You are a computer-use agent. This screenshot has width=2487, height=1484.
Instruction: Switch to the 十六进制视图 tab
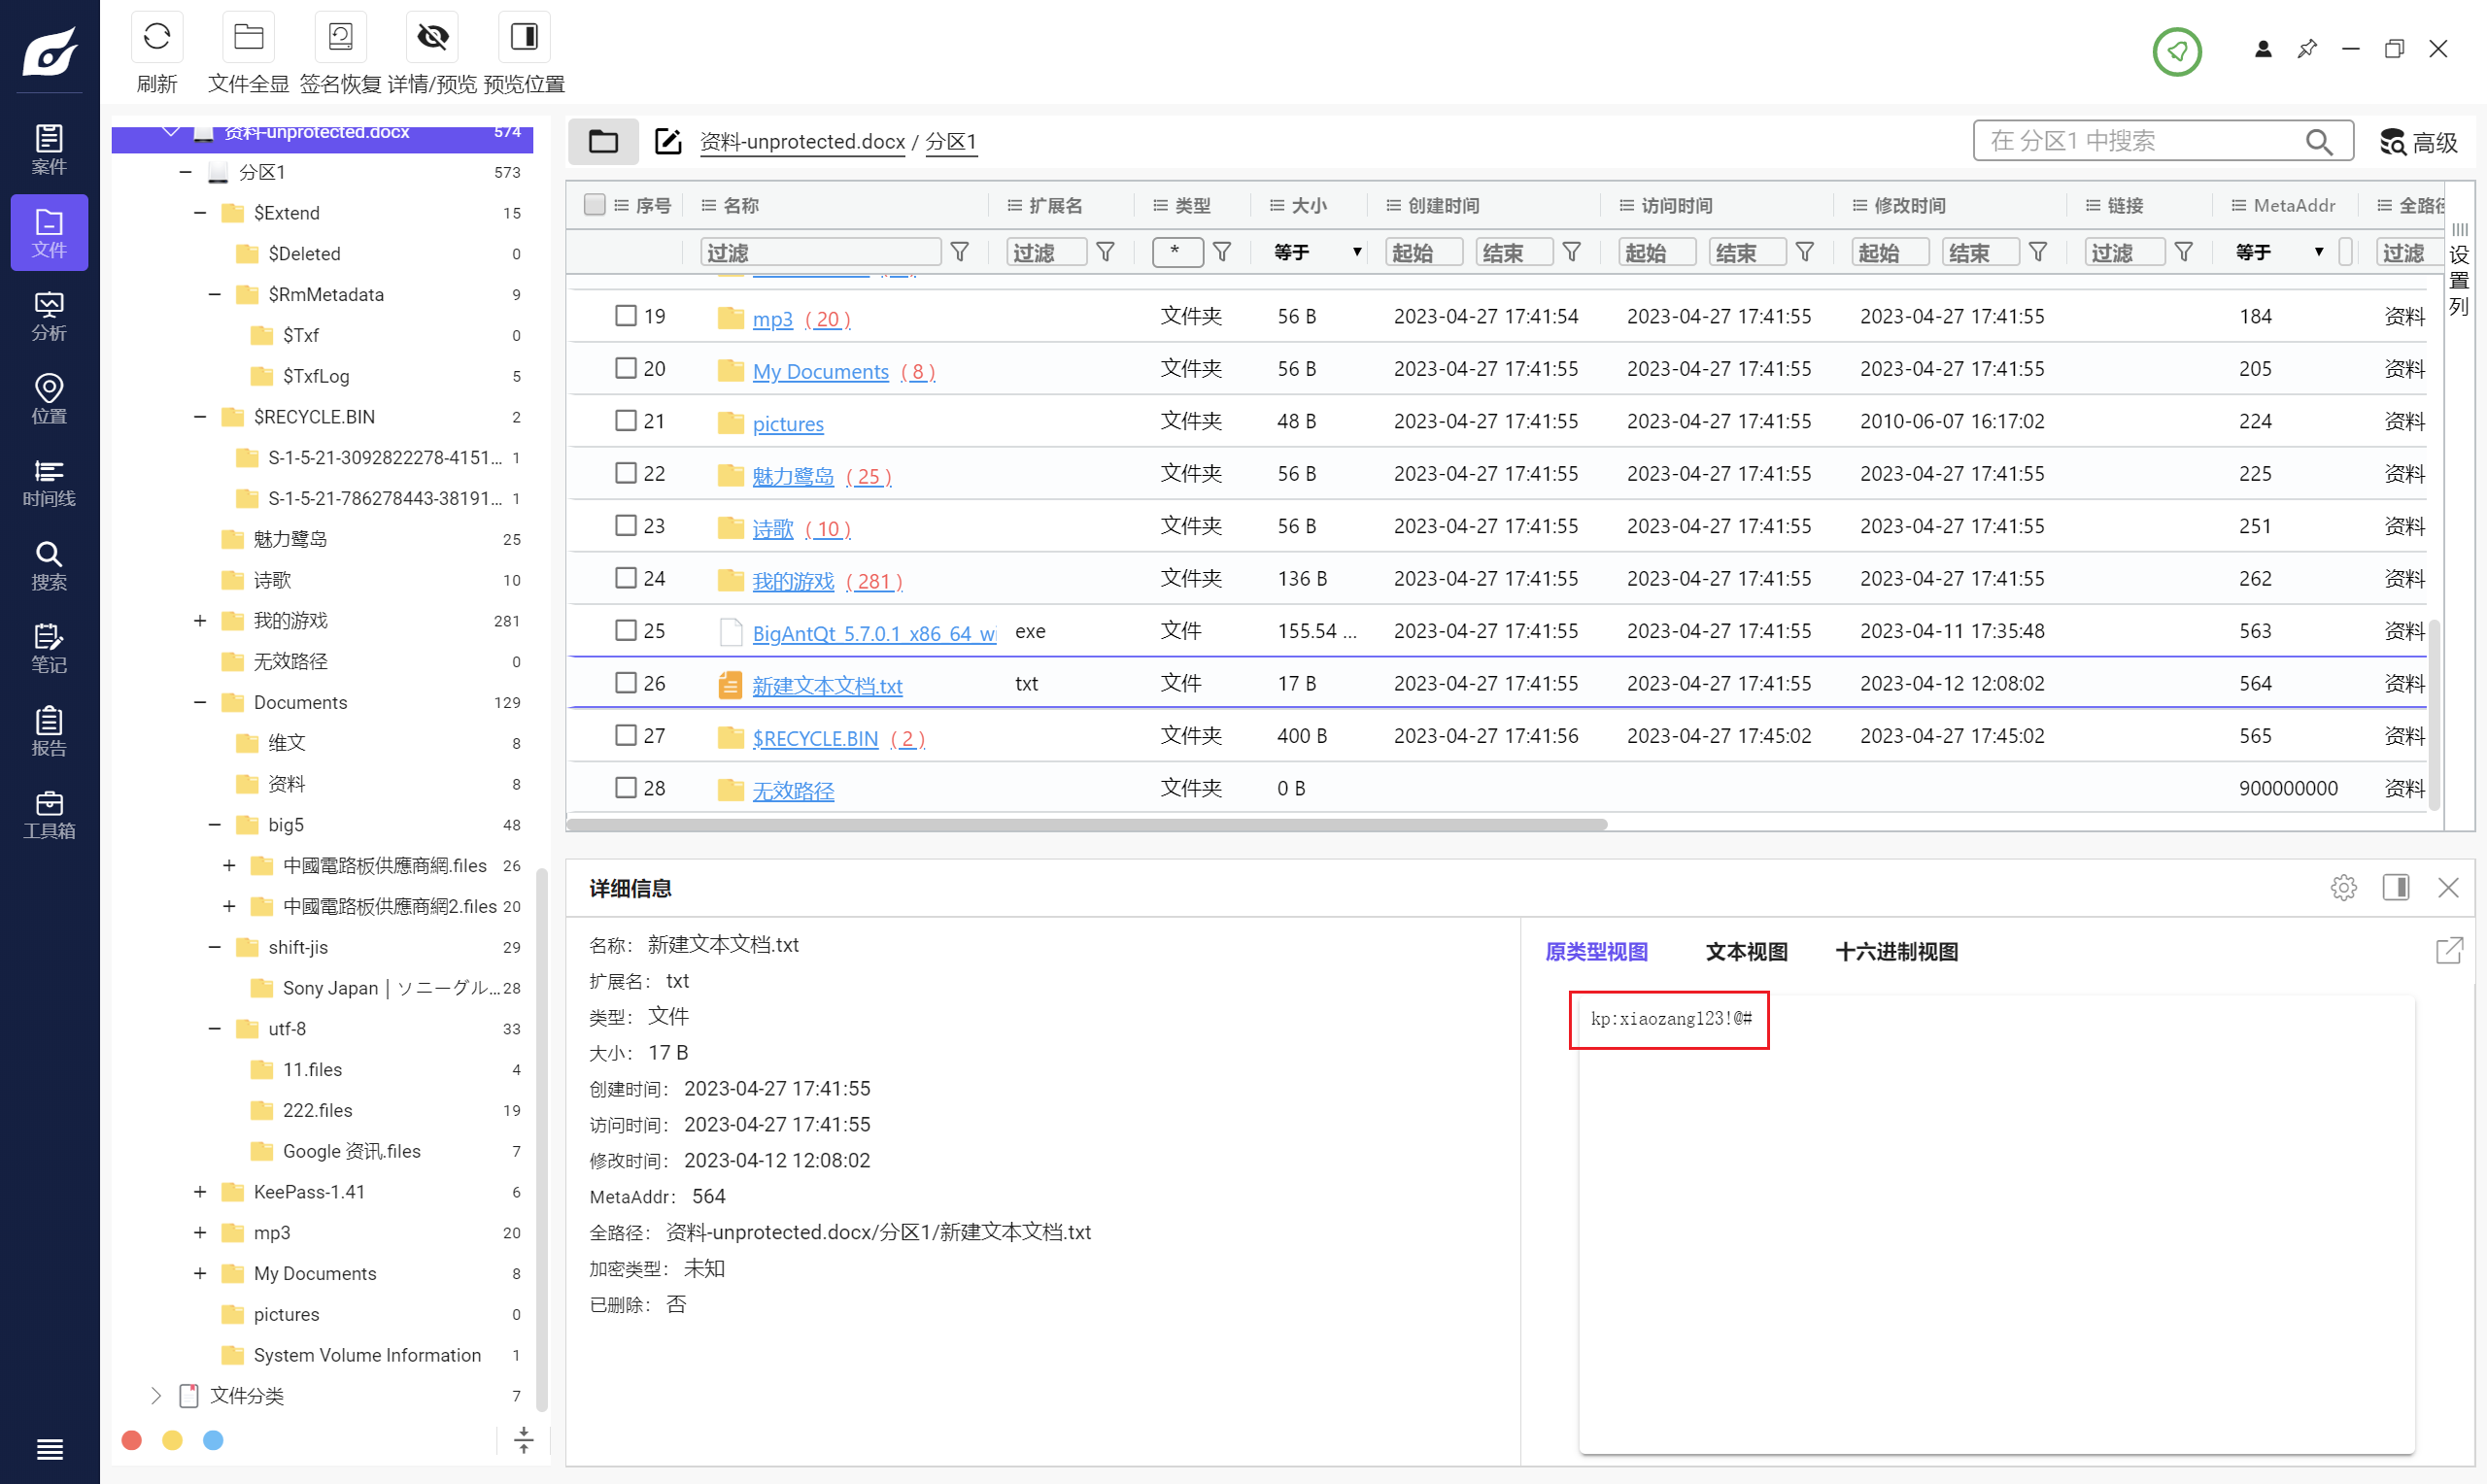coord(1896,952)
